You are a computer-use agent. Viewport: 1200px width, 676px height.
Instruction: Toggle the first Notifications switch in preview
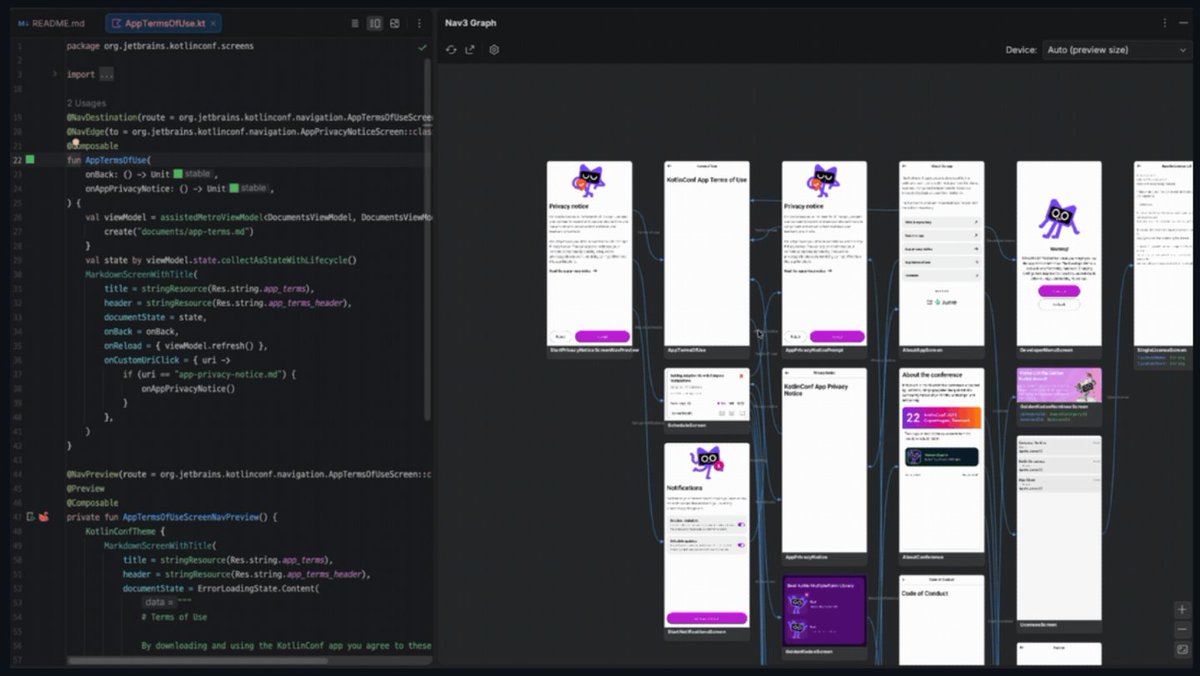tap(741, 524)
